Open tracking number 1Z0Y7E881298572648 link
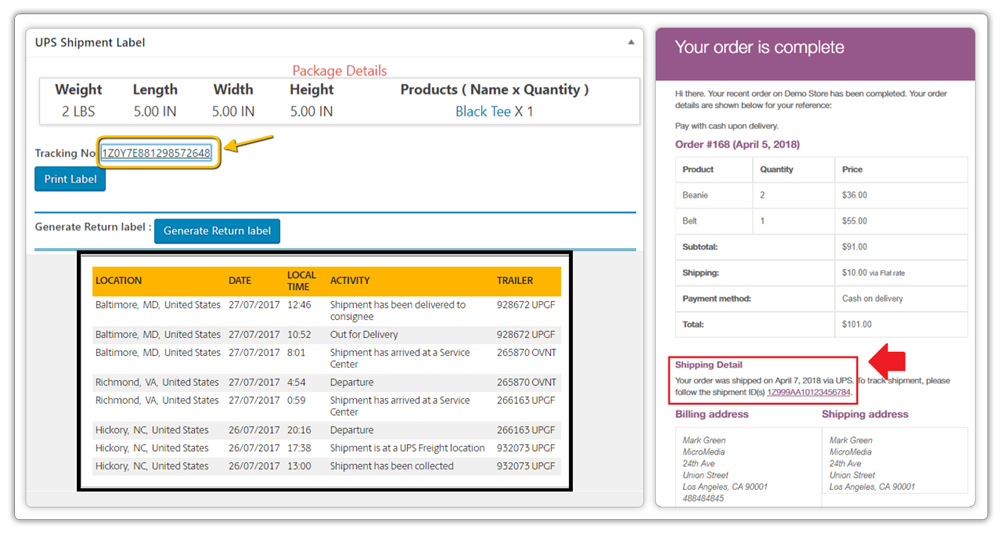 click(x=156, y=153)
